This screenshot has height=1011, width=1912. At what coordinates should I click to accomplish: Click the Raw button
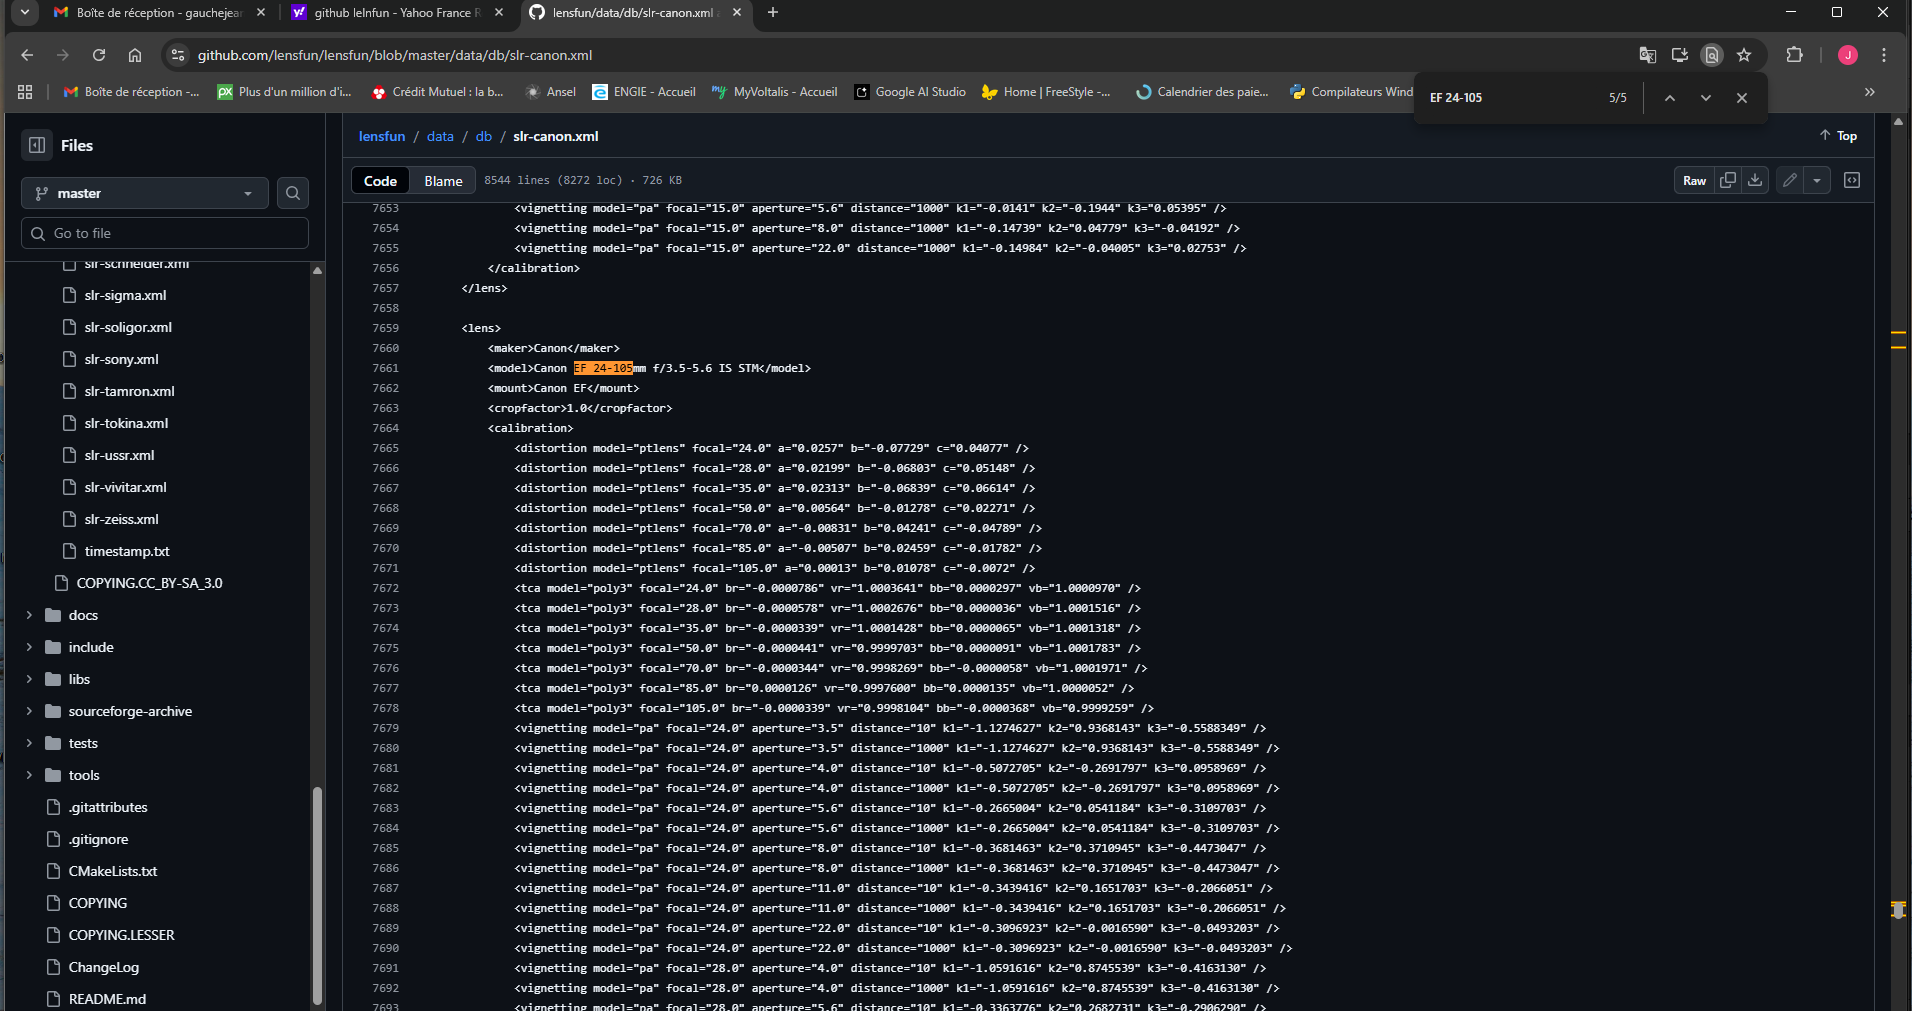click(x=1694, y=180)
